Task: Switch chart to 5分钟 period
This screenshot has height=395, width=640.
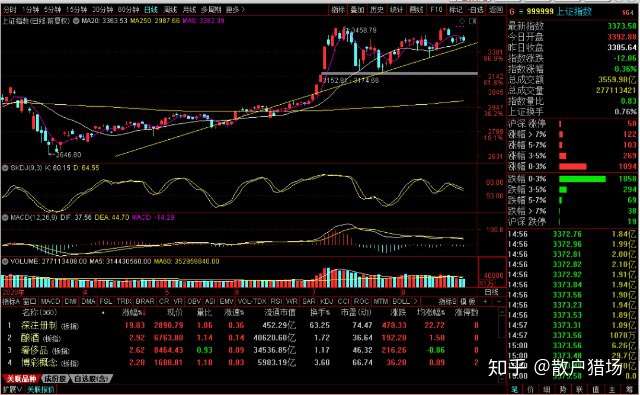Action: 53,9
